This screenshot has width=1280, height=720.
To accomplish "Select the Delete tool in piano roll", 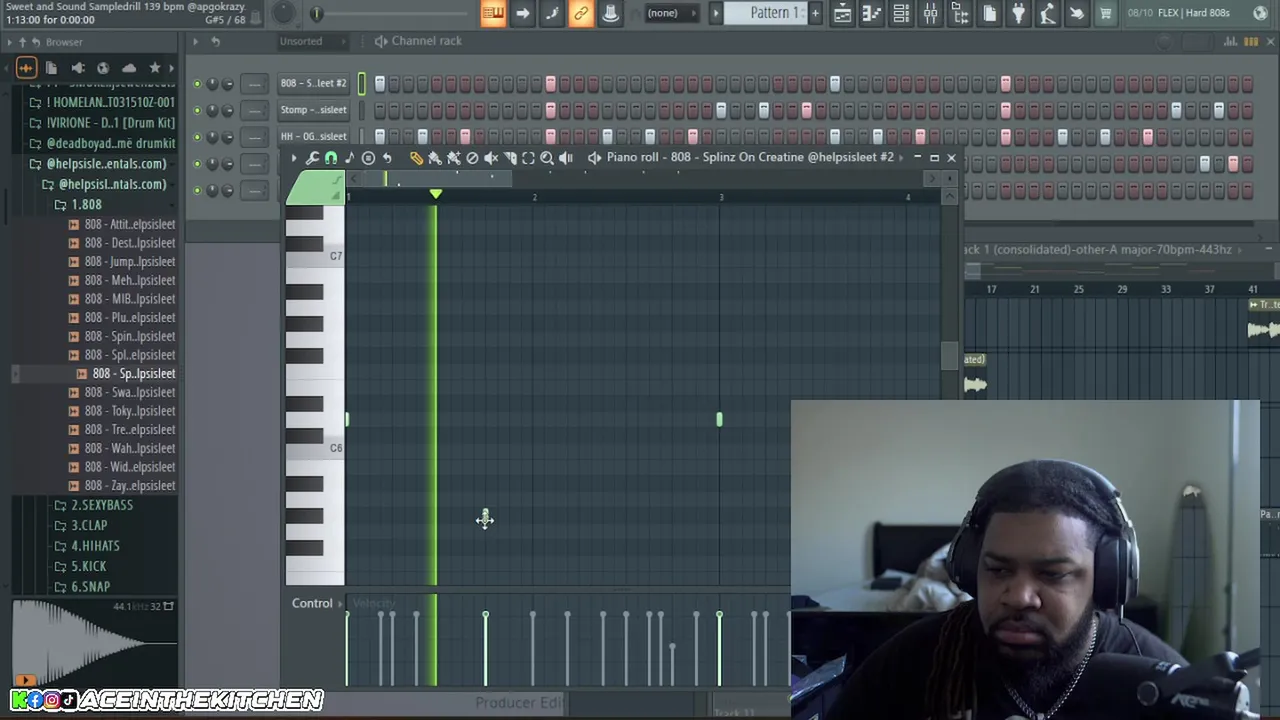I will [x=472, y=158].
